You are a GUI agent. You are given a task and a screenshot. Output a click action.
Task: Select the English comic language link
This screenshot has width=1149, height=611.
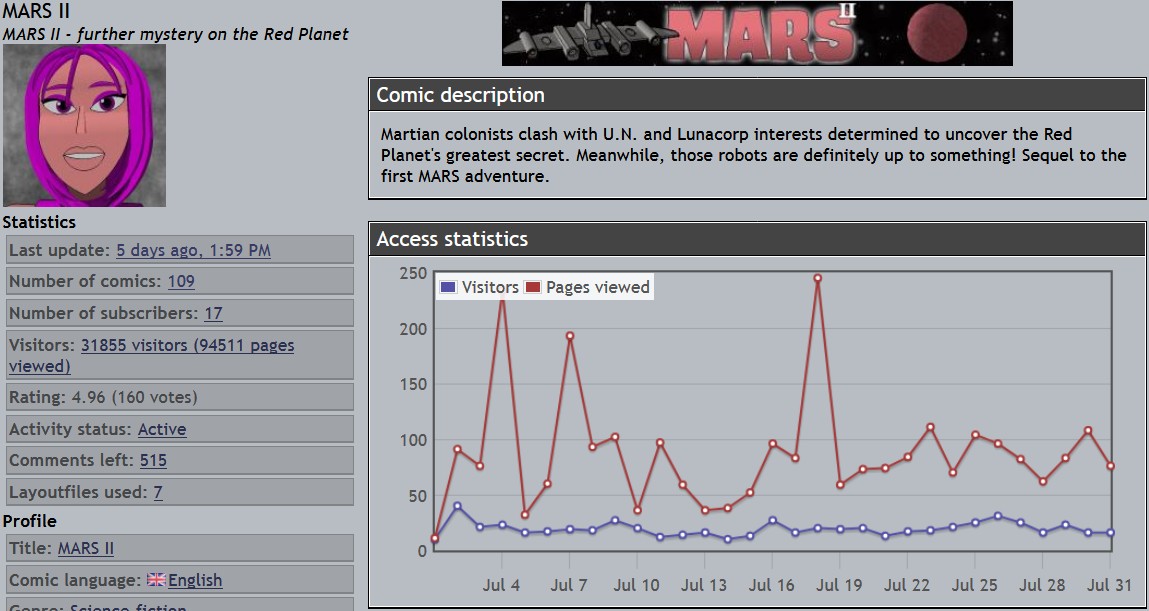(x=195, y=580)
